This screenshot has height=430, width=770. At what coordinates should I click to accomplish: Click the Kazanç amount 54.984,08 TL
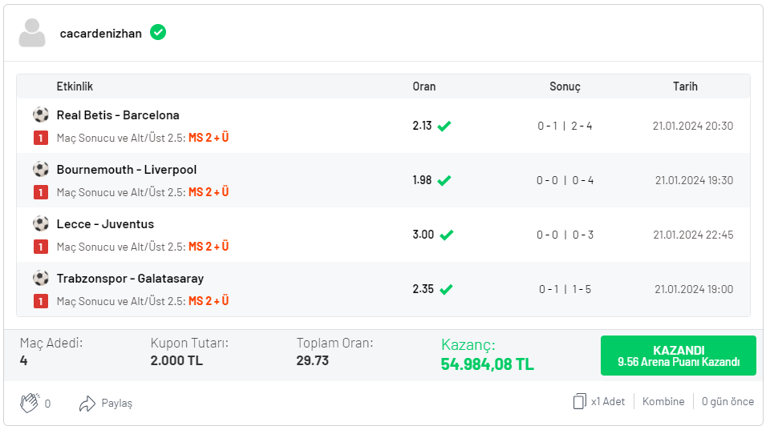pyautogui.click(x=487, y=364)
